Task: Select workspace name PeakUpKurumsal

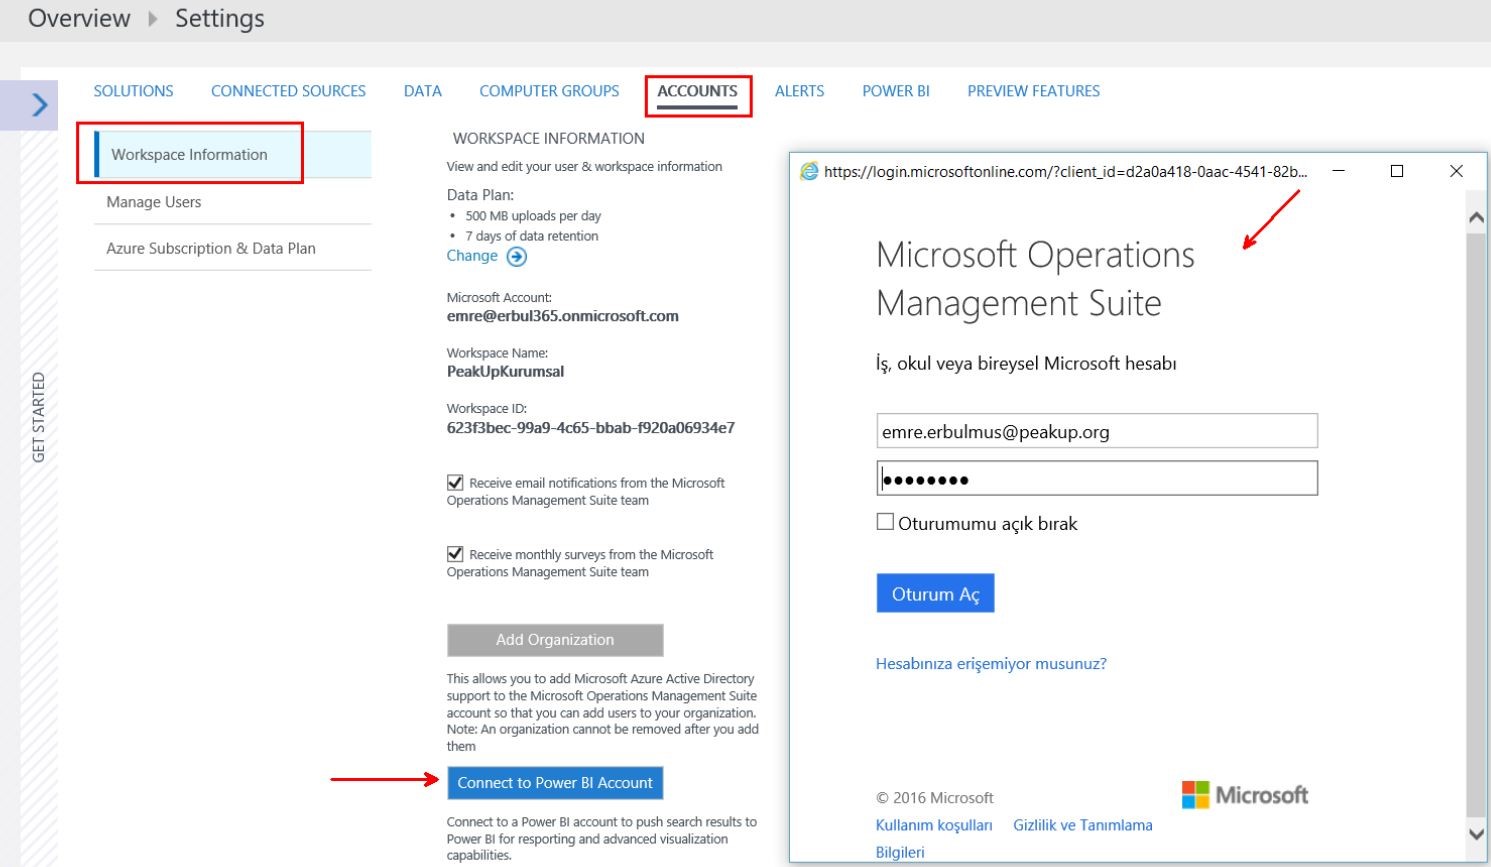Action: click(505, 372)
